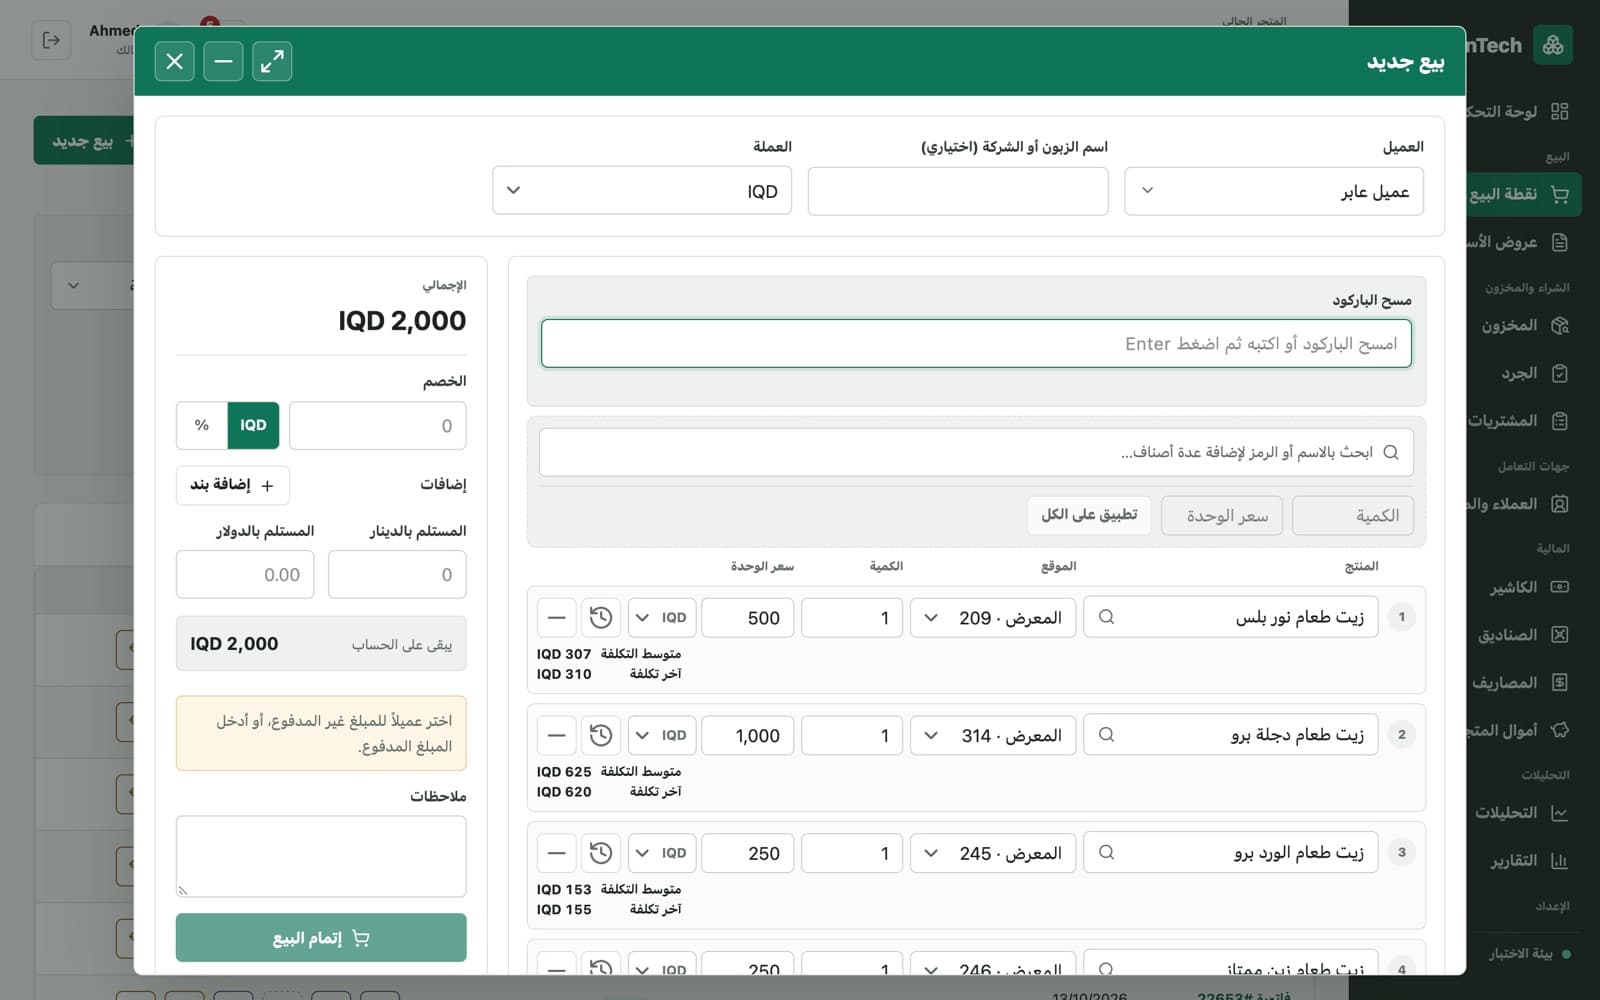Image resolution: width=1600 pixels, height=1000 pixels.
Task: Open عروض الأسعار in the sidebar
Action: pyautogui.click(x=1517, y=242)
